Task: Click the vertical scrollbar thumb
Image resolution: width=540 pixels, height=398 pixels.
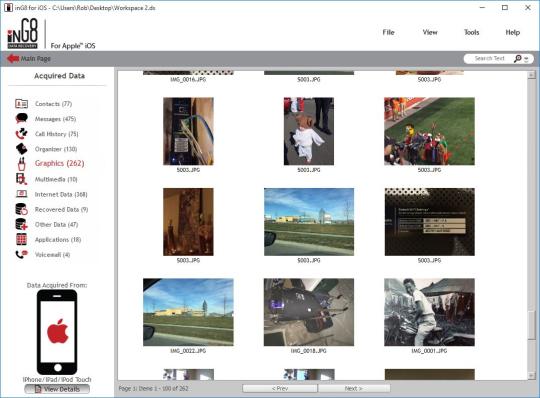Action: [x=531, y=324]
